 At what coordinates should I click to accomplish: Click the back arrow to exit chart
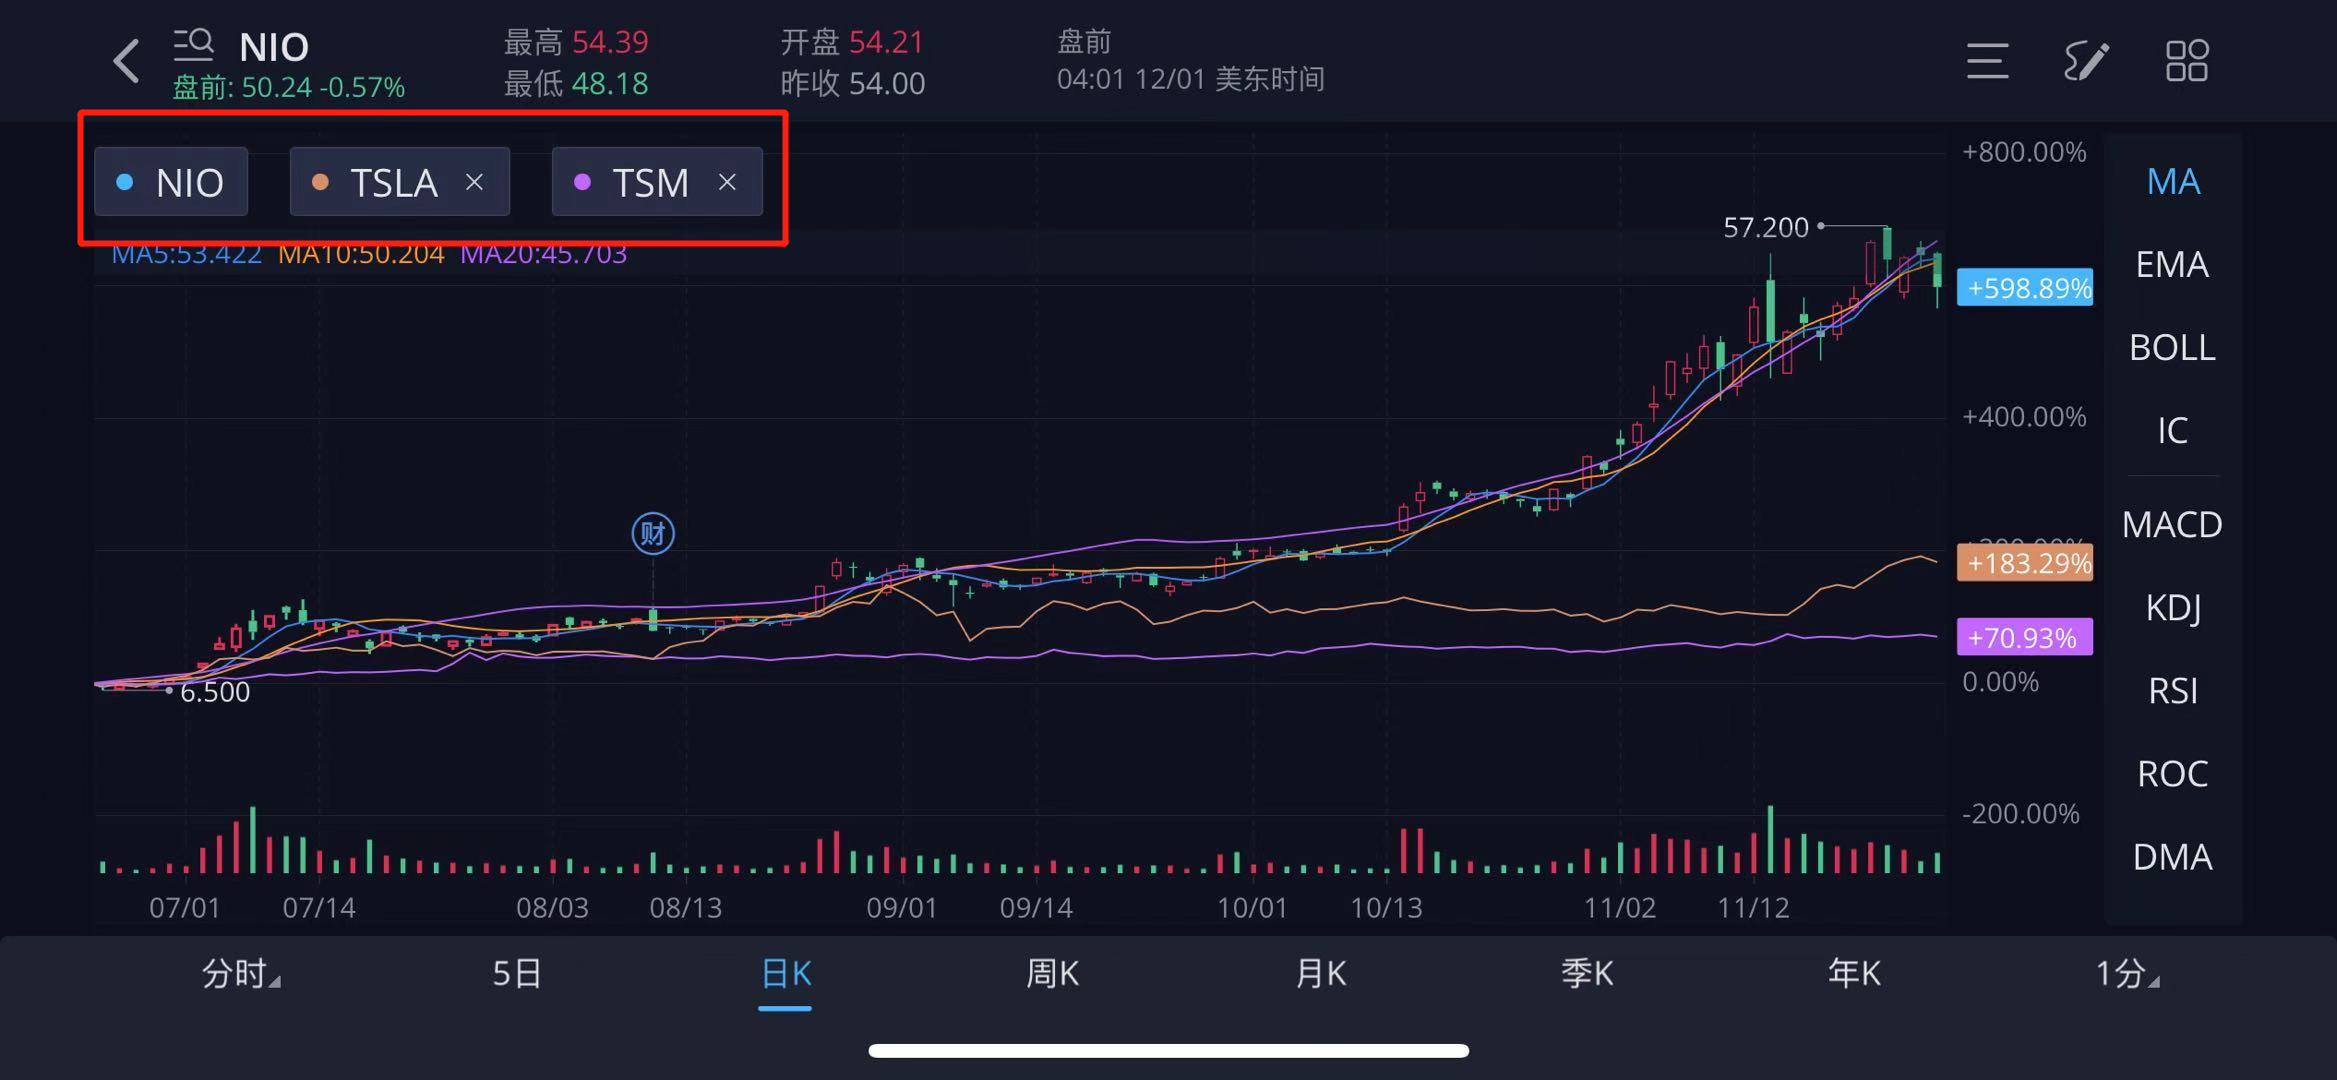126,60
